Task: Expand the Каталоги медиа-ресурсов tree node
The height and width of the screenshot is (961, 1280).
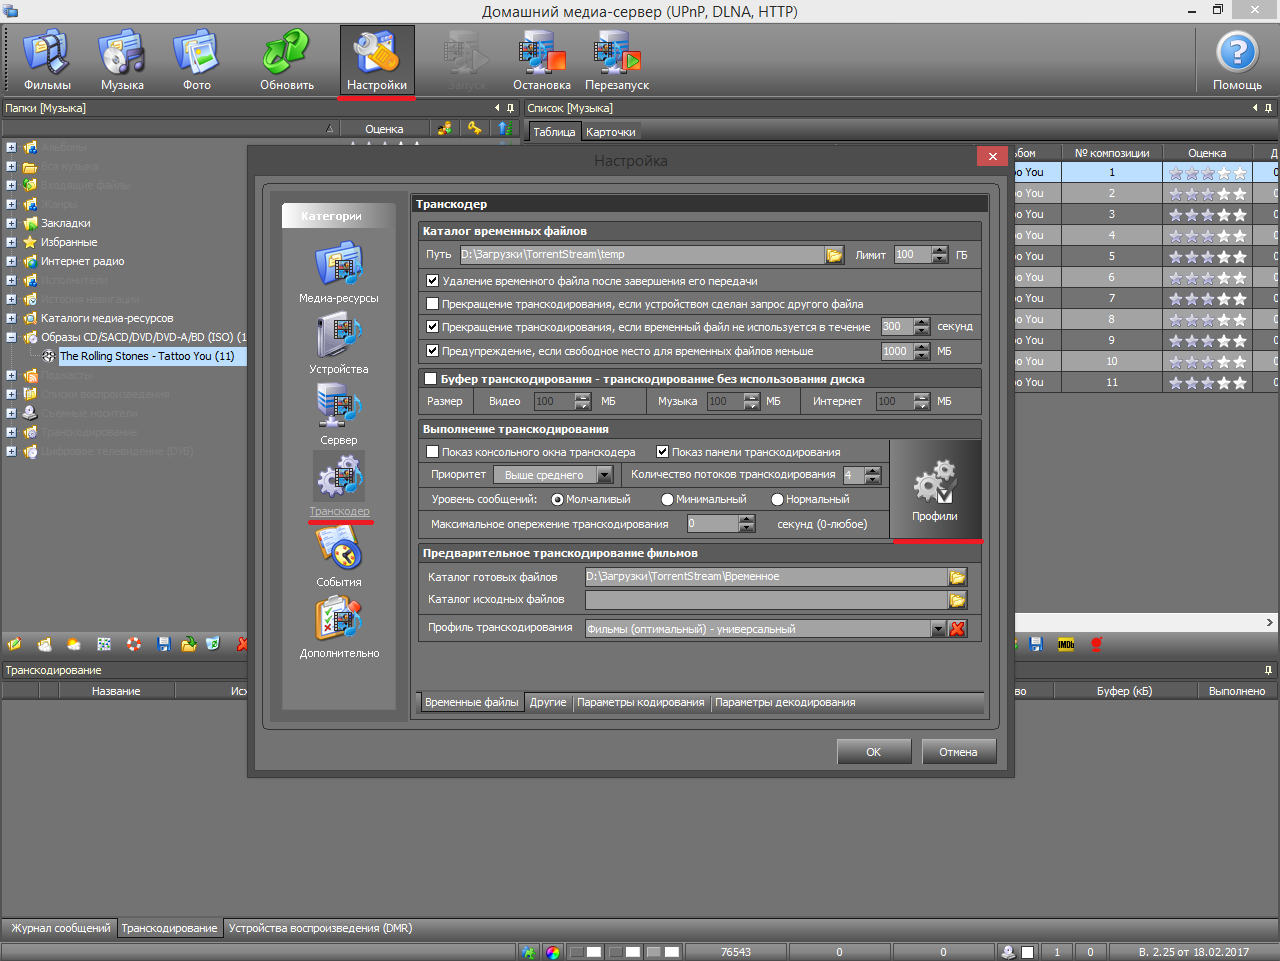Action: [x=11, y=318]
